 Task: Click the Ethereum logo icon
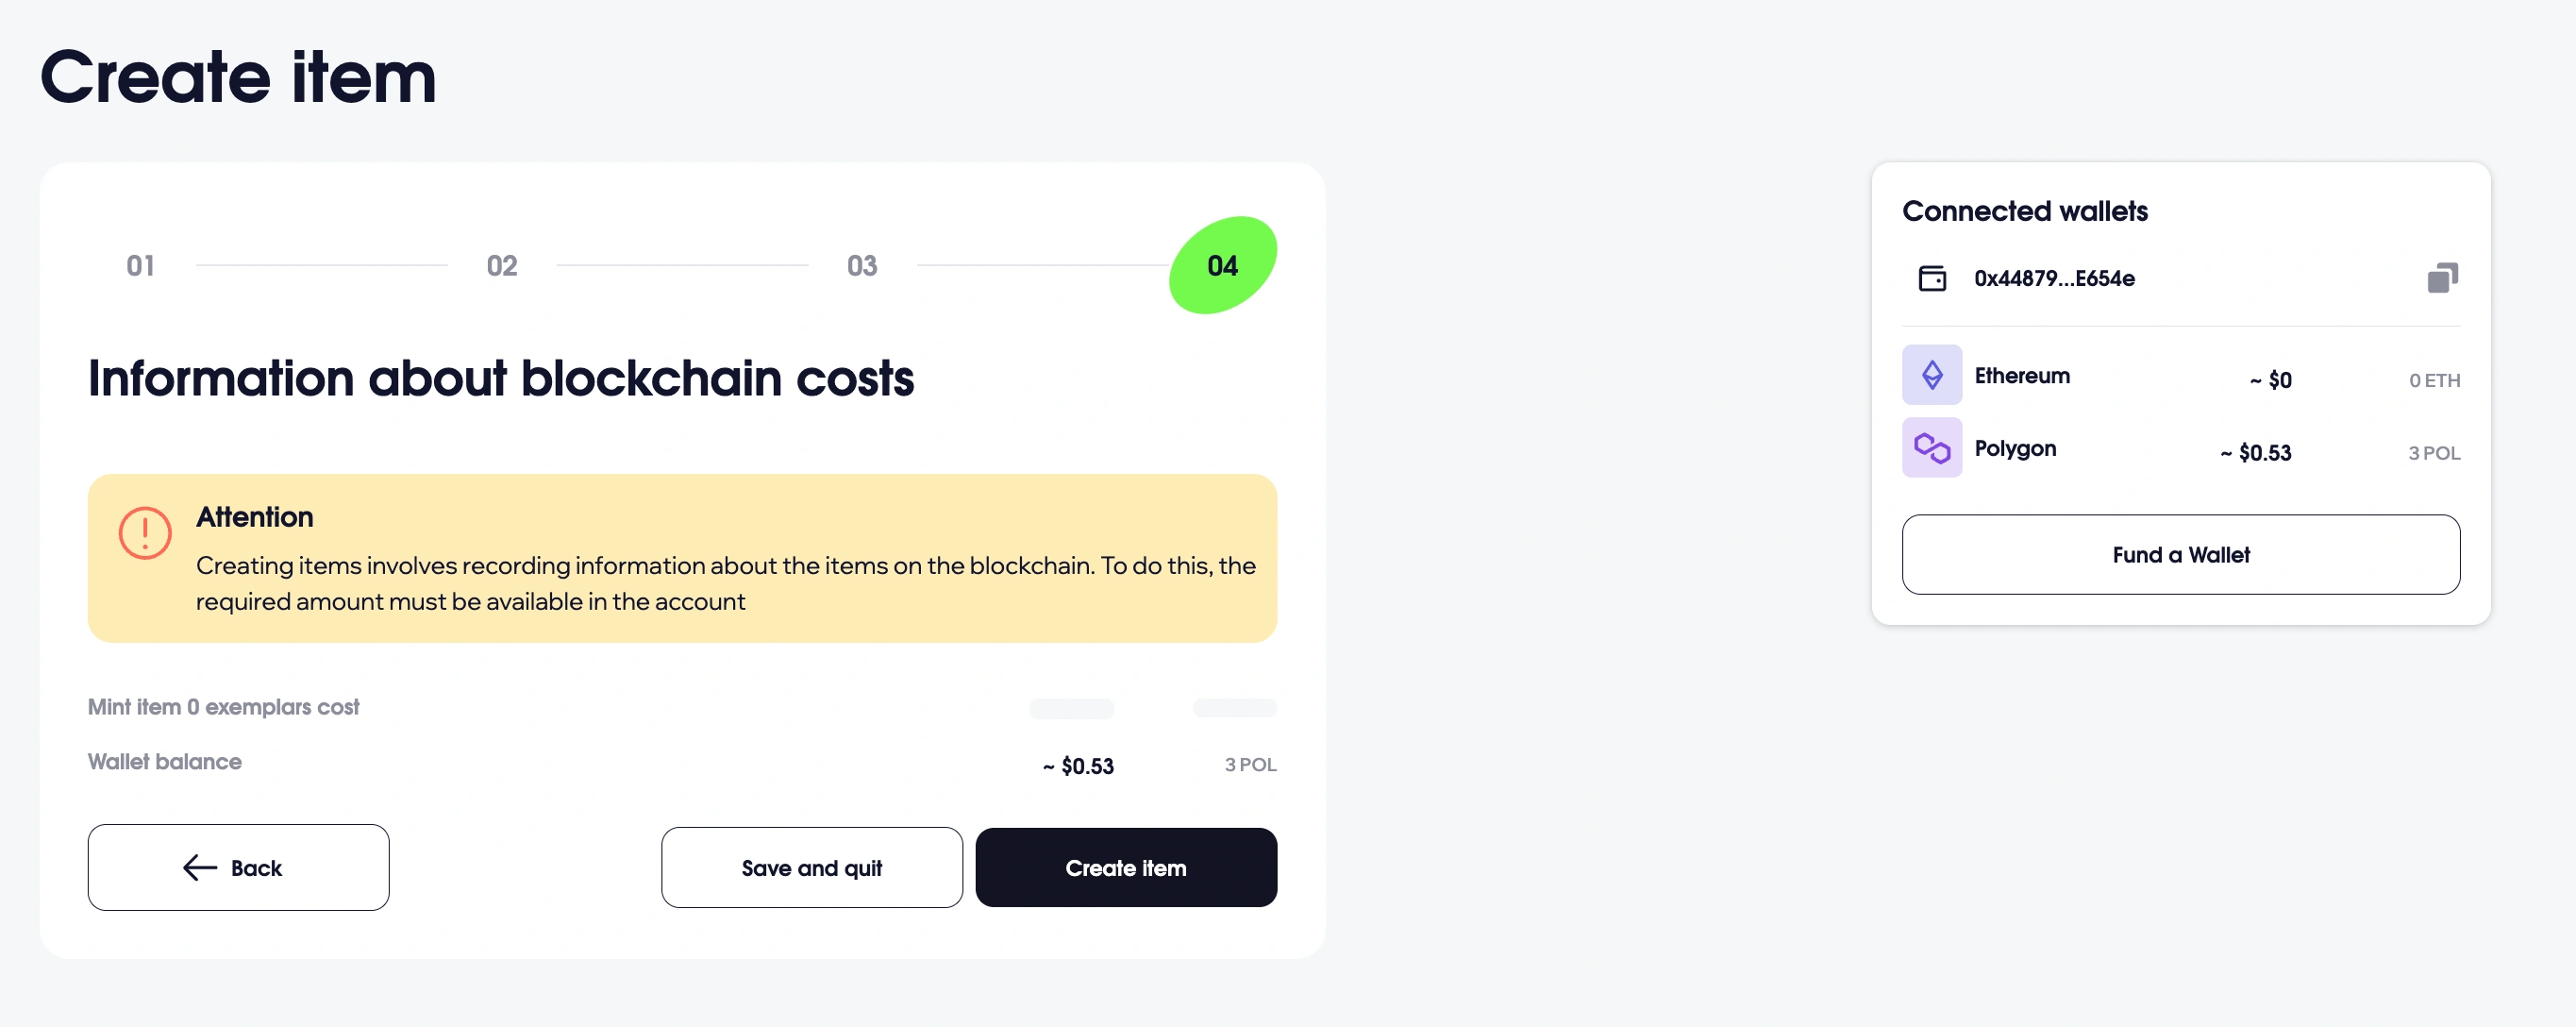pos(1931,375)
